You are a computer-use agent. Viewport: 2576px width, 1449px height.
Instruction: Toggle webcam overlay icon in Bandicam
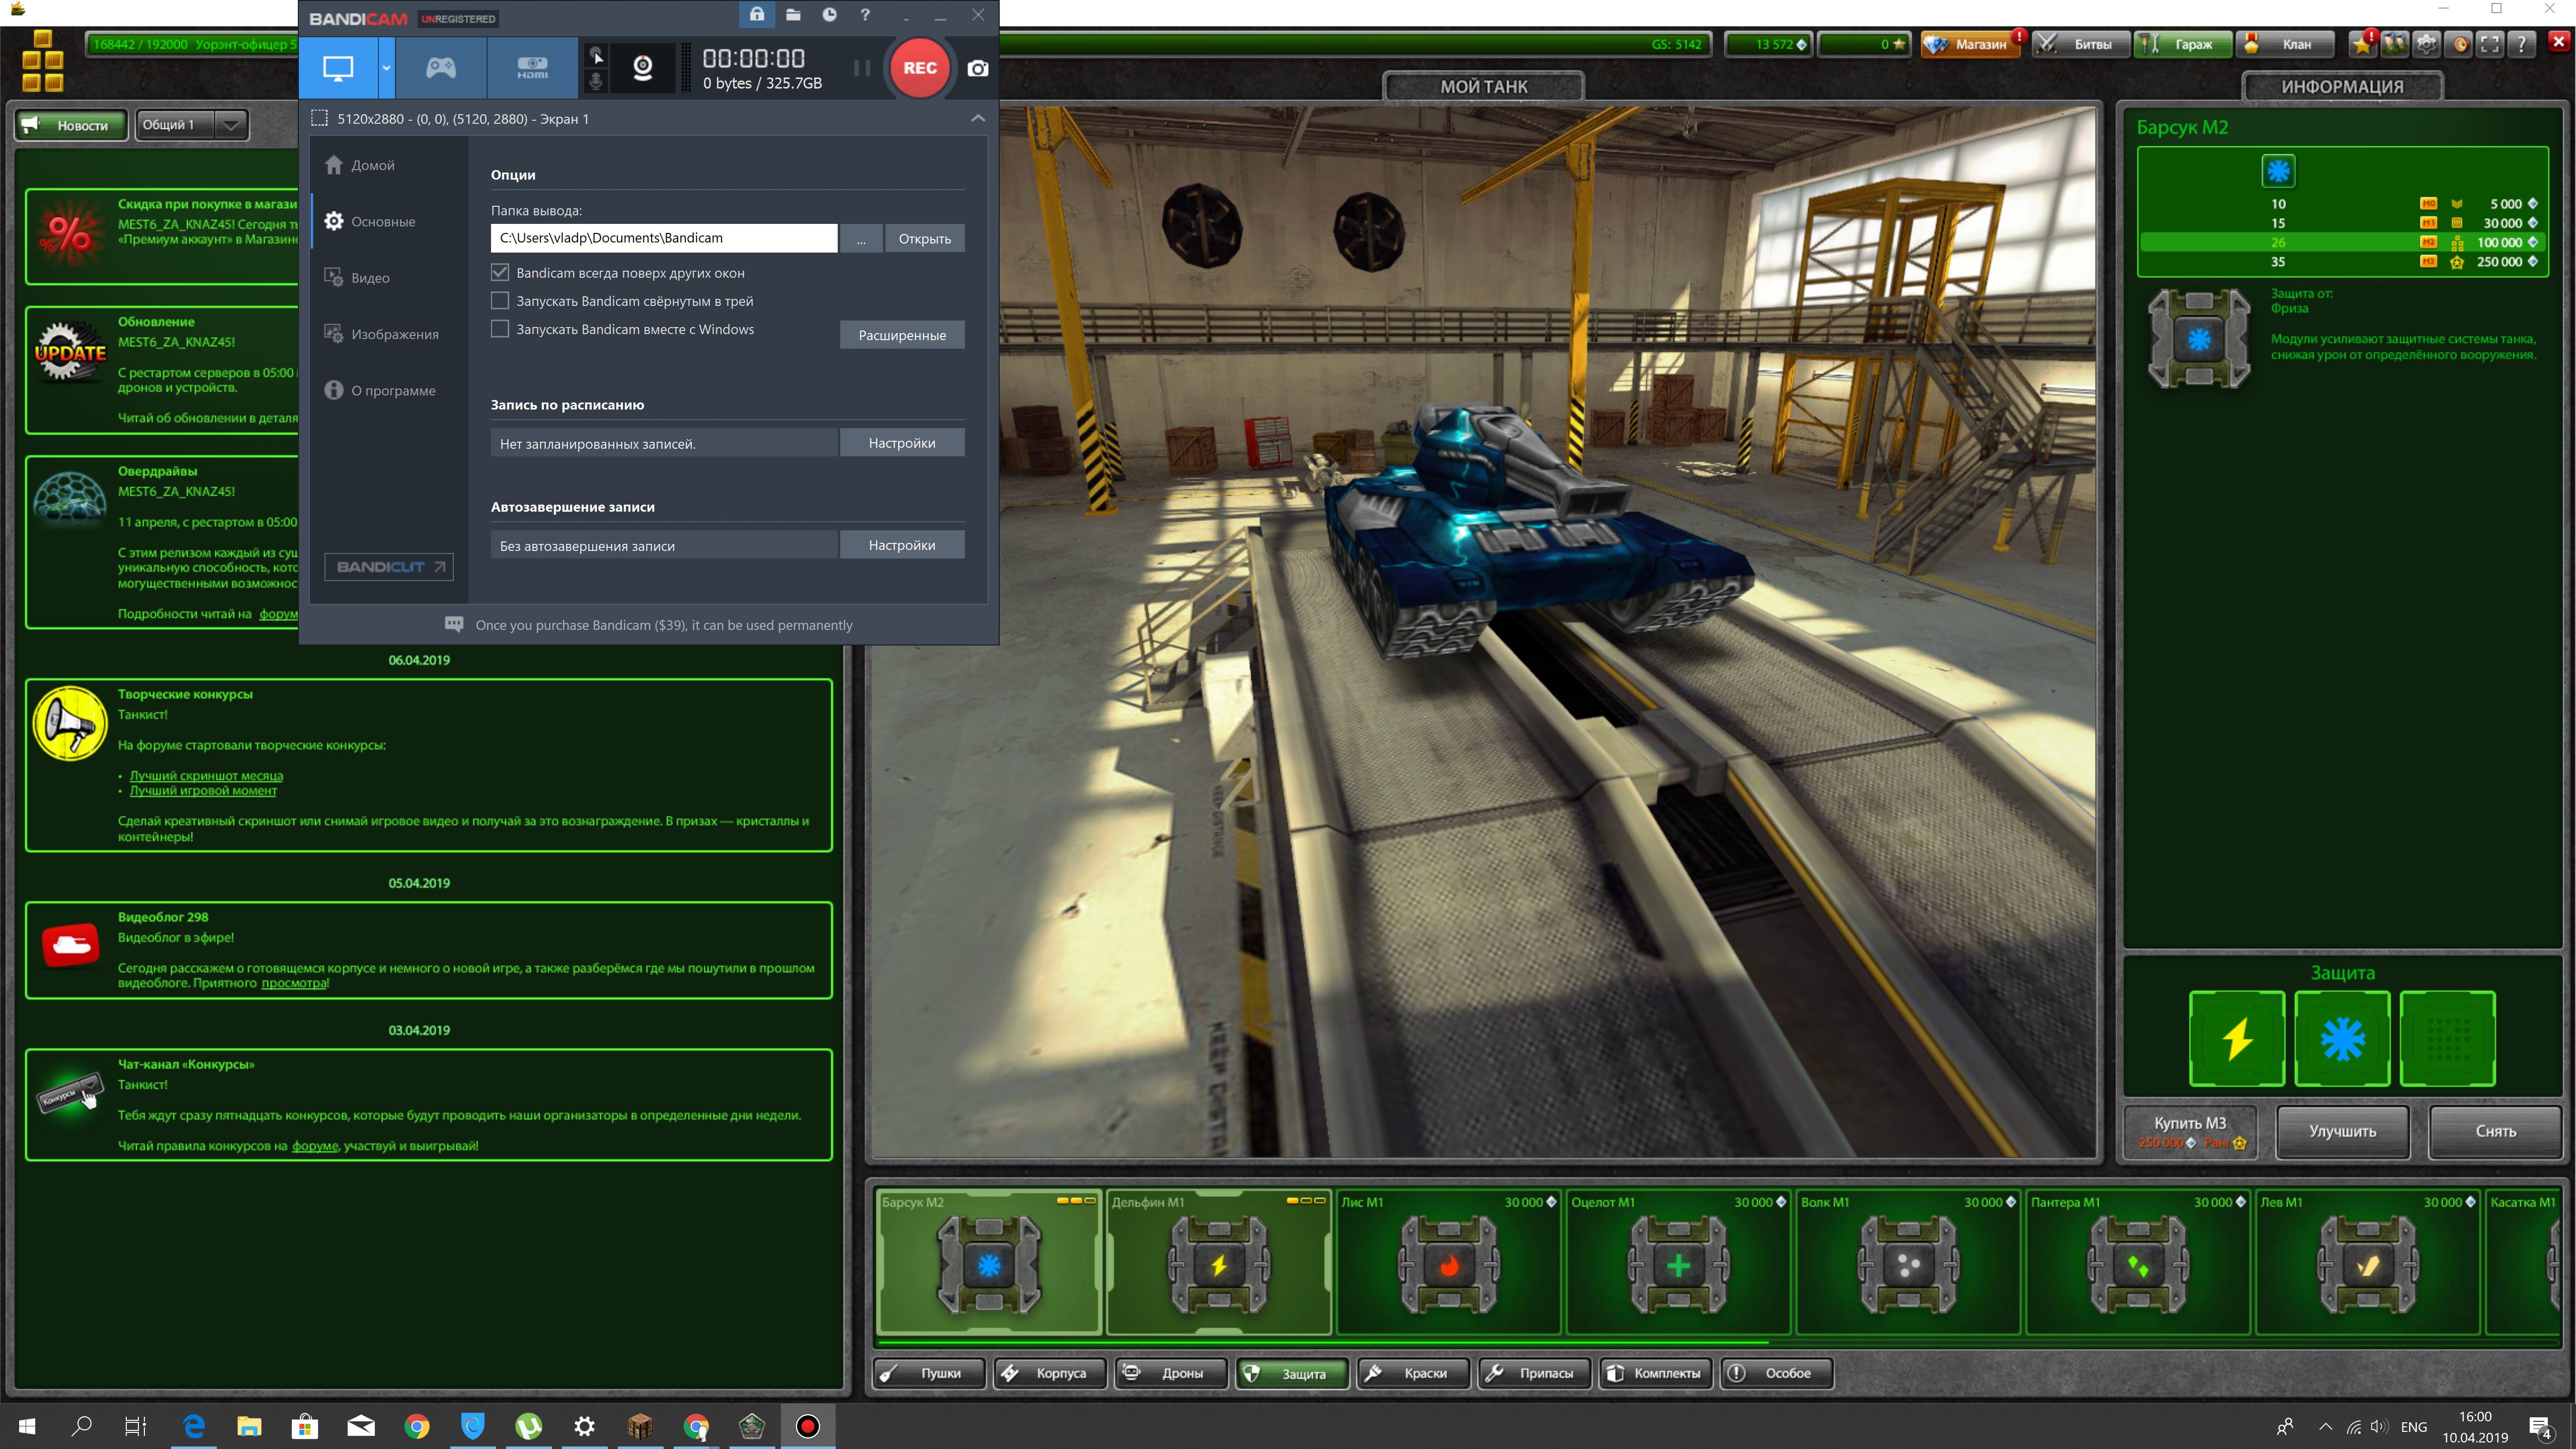point(643,68)
